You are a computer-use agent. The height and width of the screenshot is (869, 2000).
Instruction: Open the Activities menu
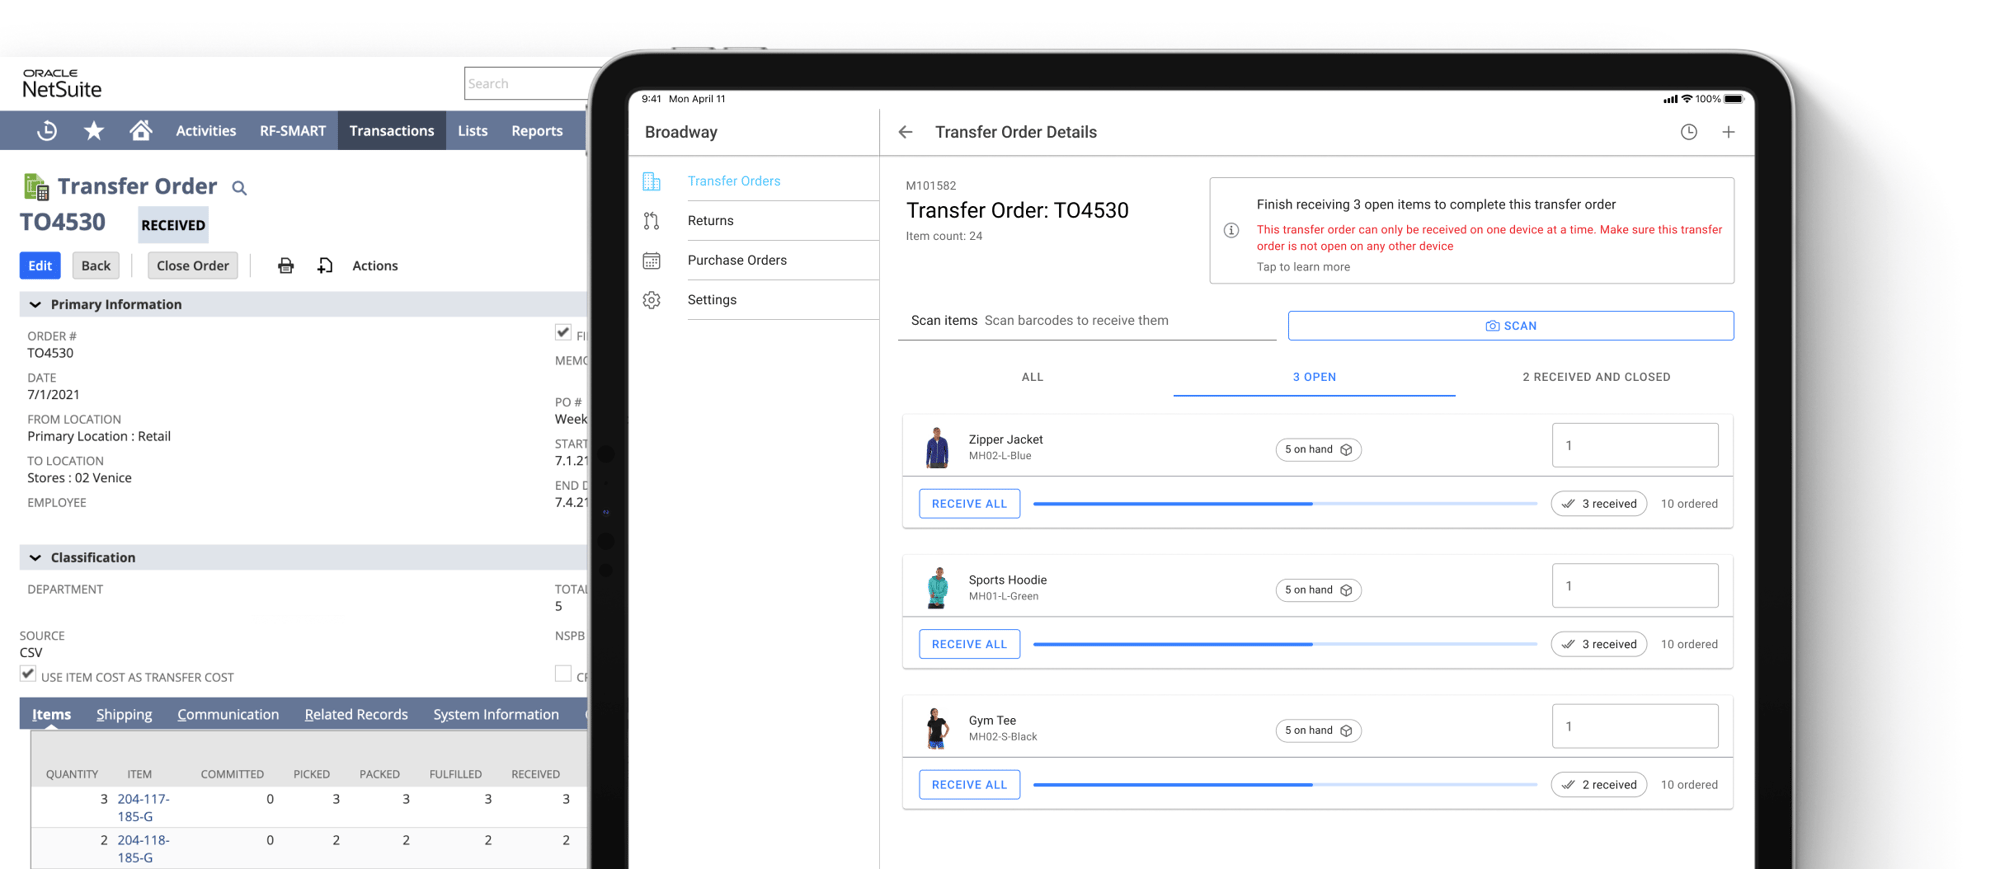click(x=206, y=131)
